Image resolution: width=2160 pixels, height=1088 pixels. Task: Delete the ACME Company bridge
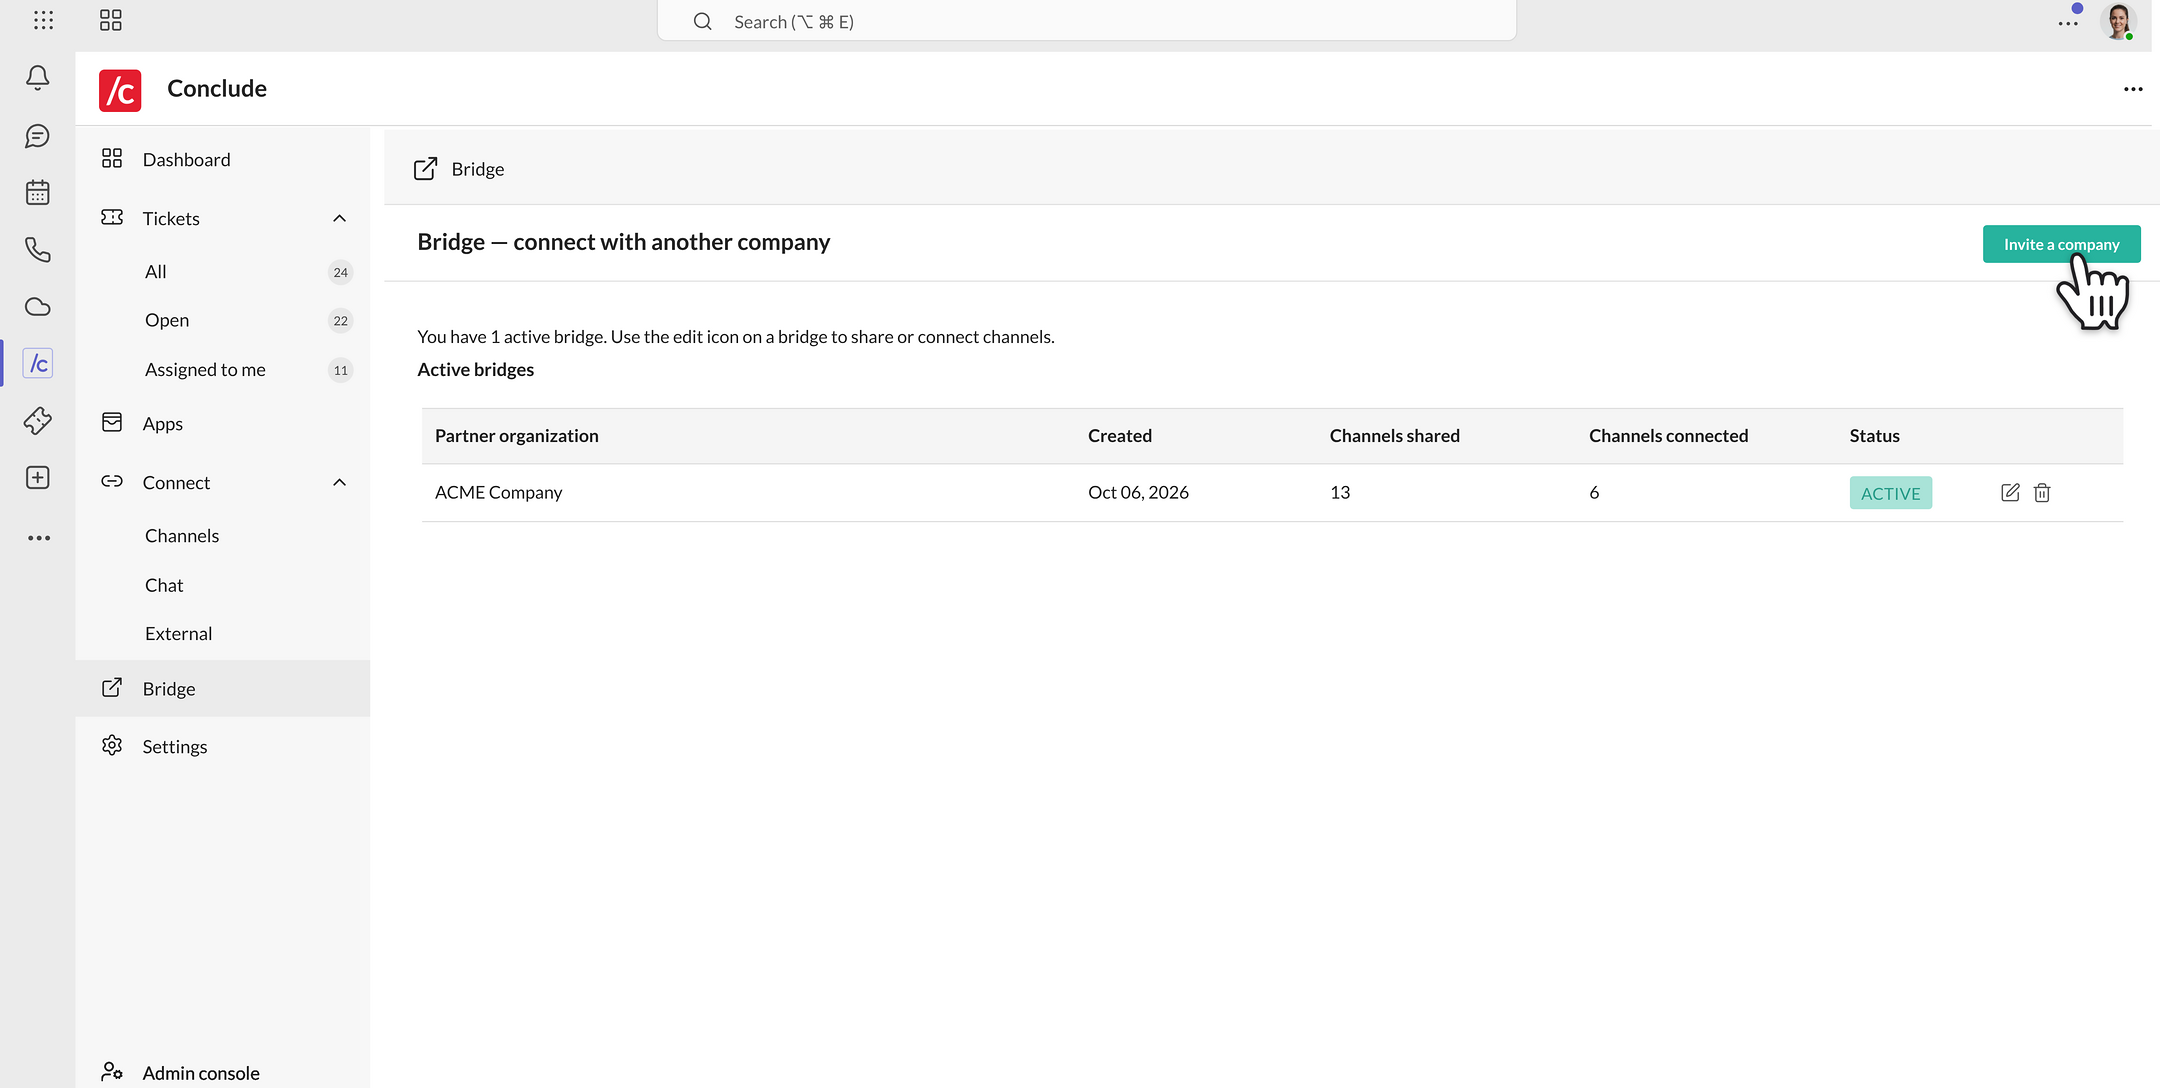(x=2042, y=492)
